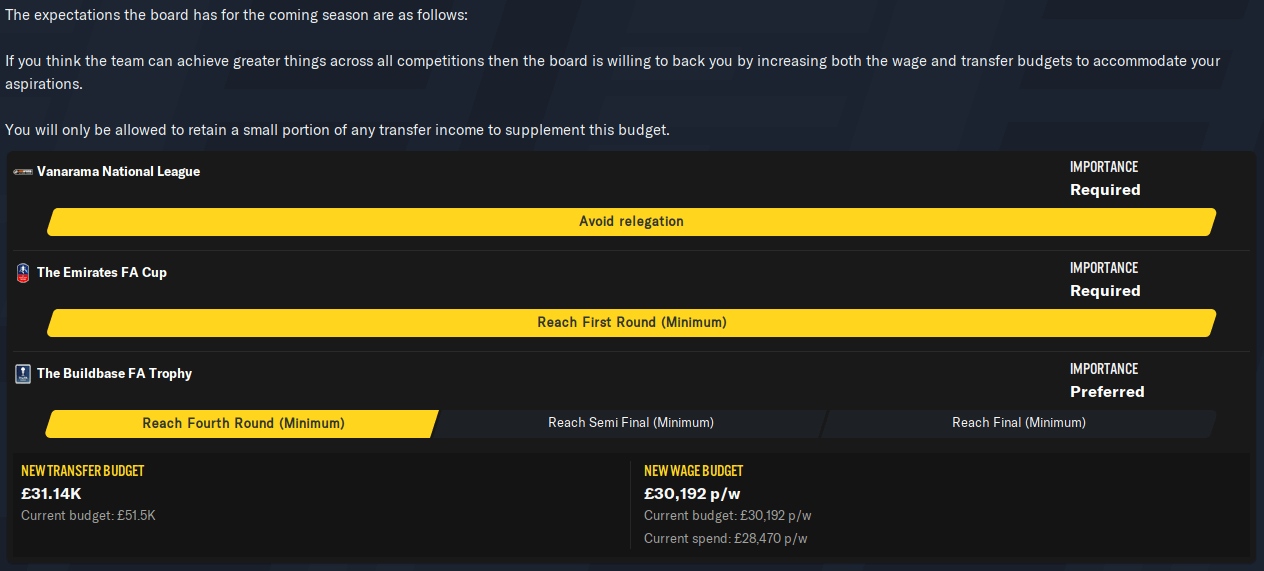Choose Reach Fourth Round (Minimum) option
Image resolution: width=1264 pixels, height=571 pixels.
(x=242, y=424)
